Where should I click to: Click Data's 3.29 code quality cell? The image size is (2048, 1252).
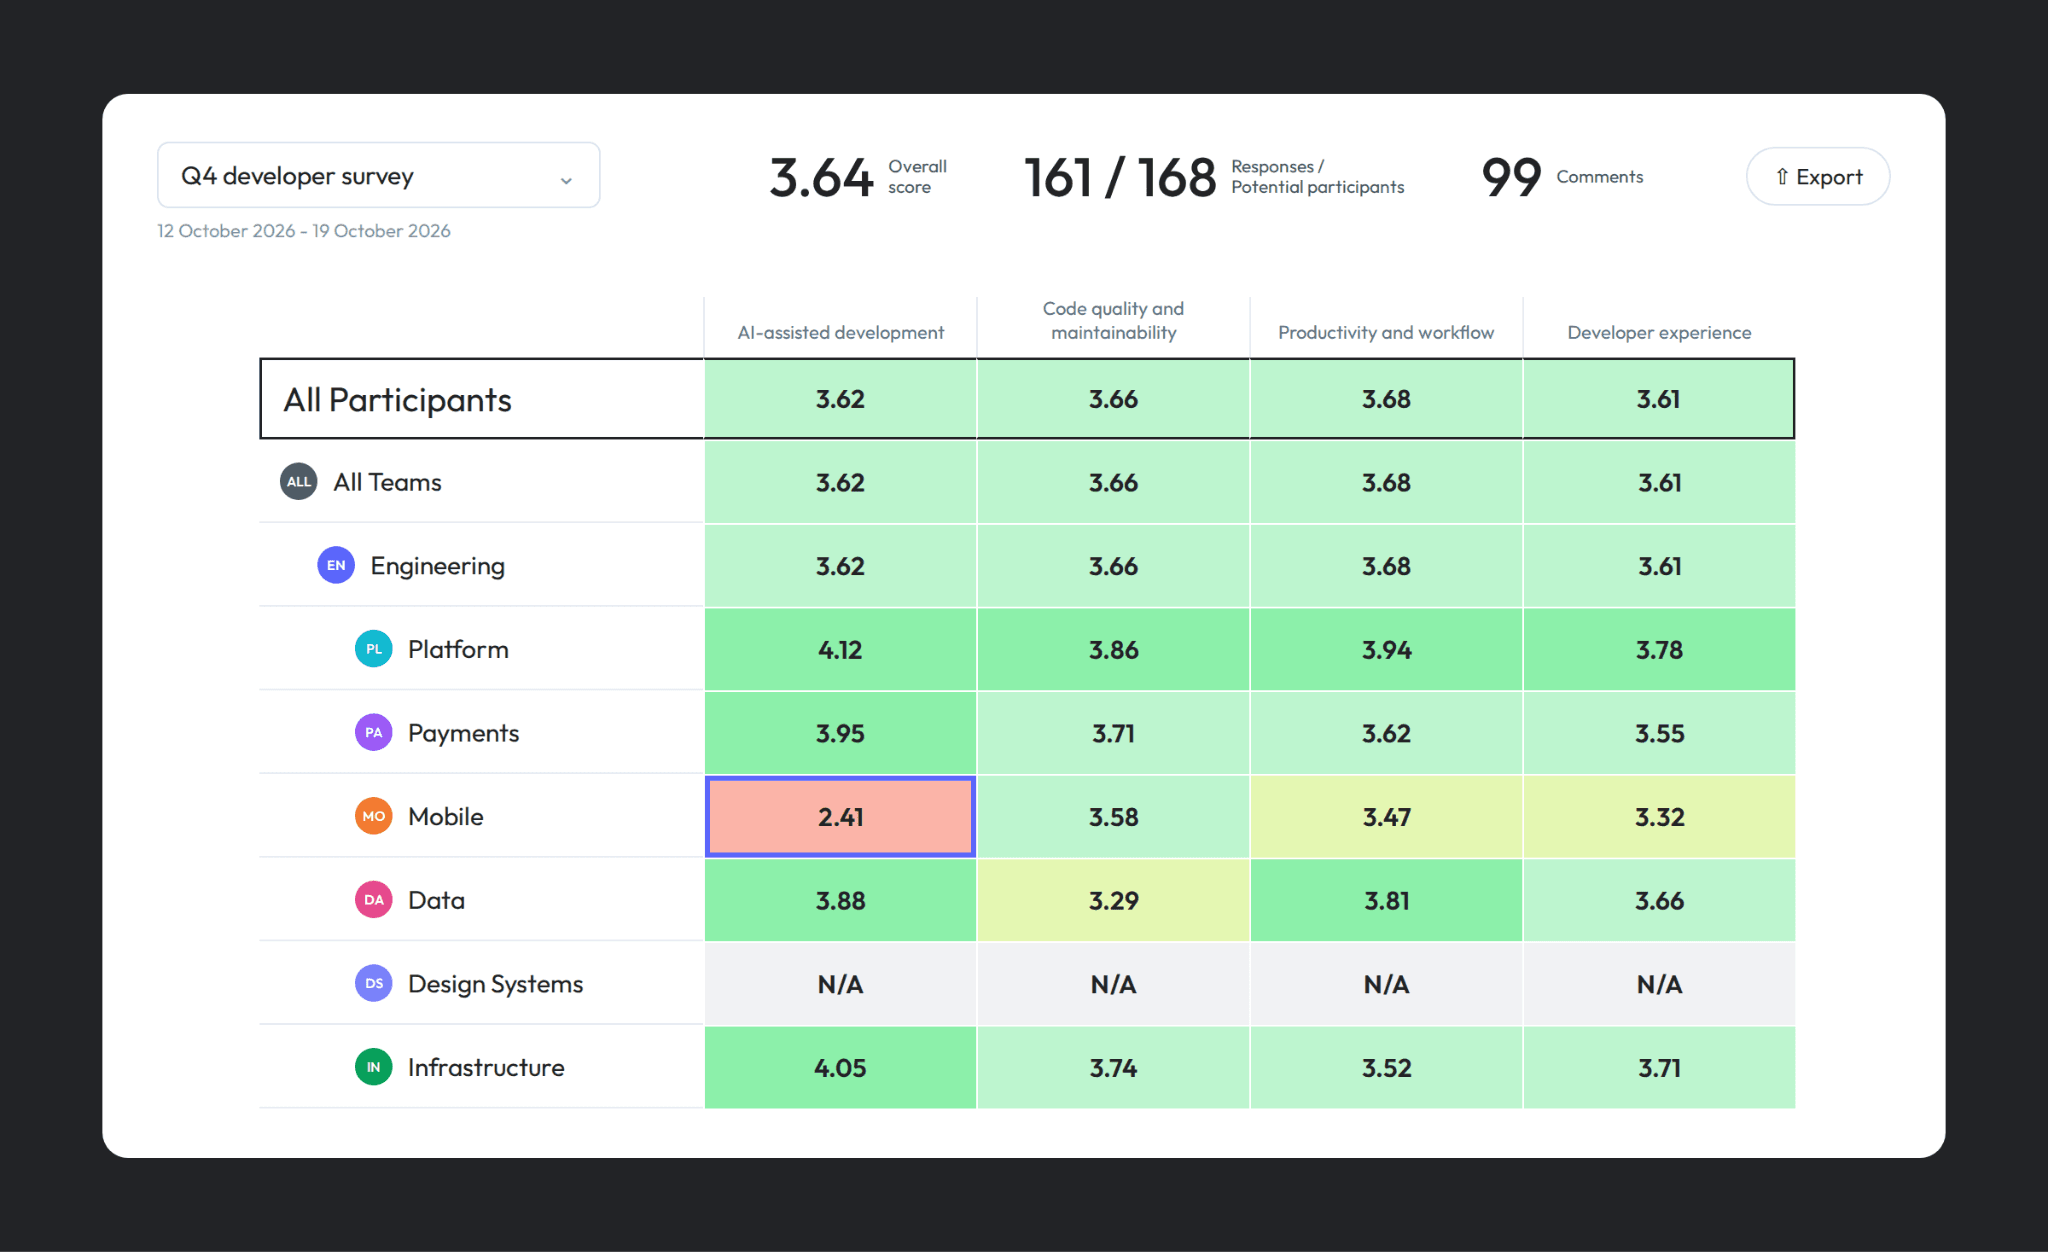click(1113, 901)
